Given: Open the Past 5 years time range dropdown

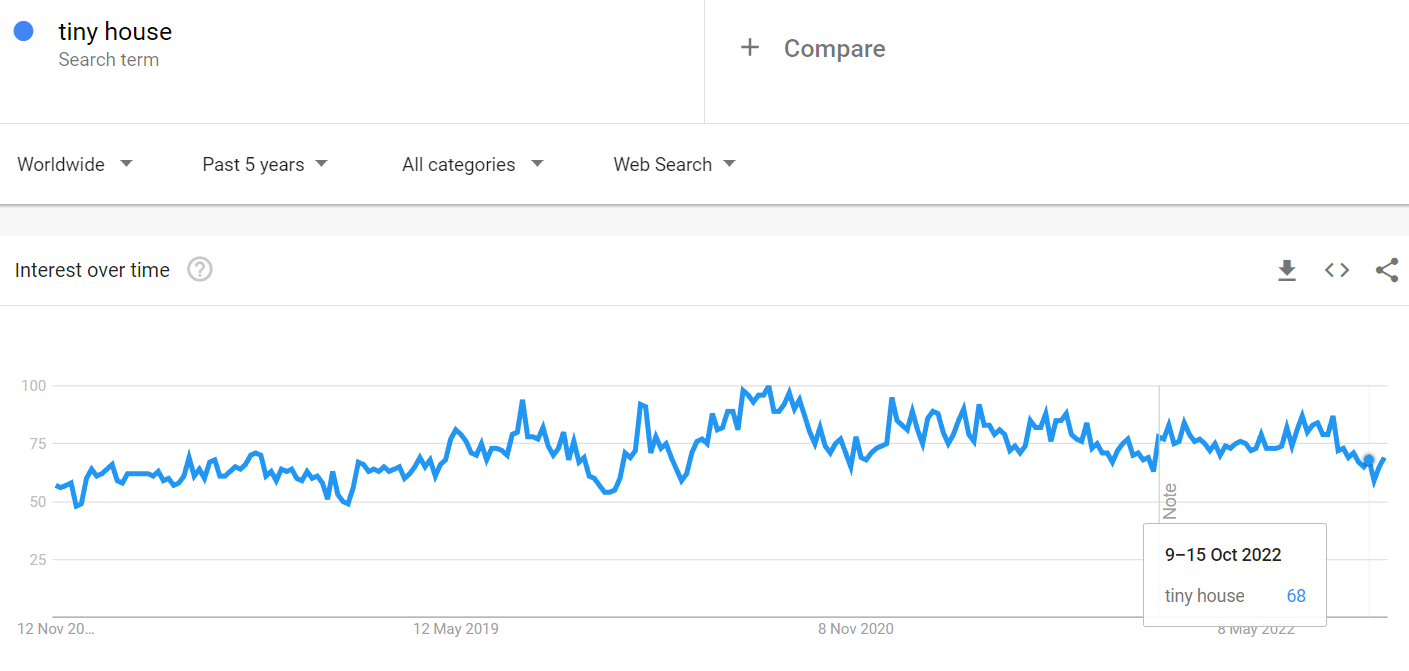Looking at the screenshot, I should click(x=265, y=164).
